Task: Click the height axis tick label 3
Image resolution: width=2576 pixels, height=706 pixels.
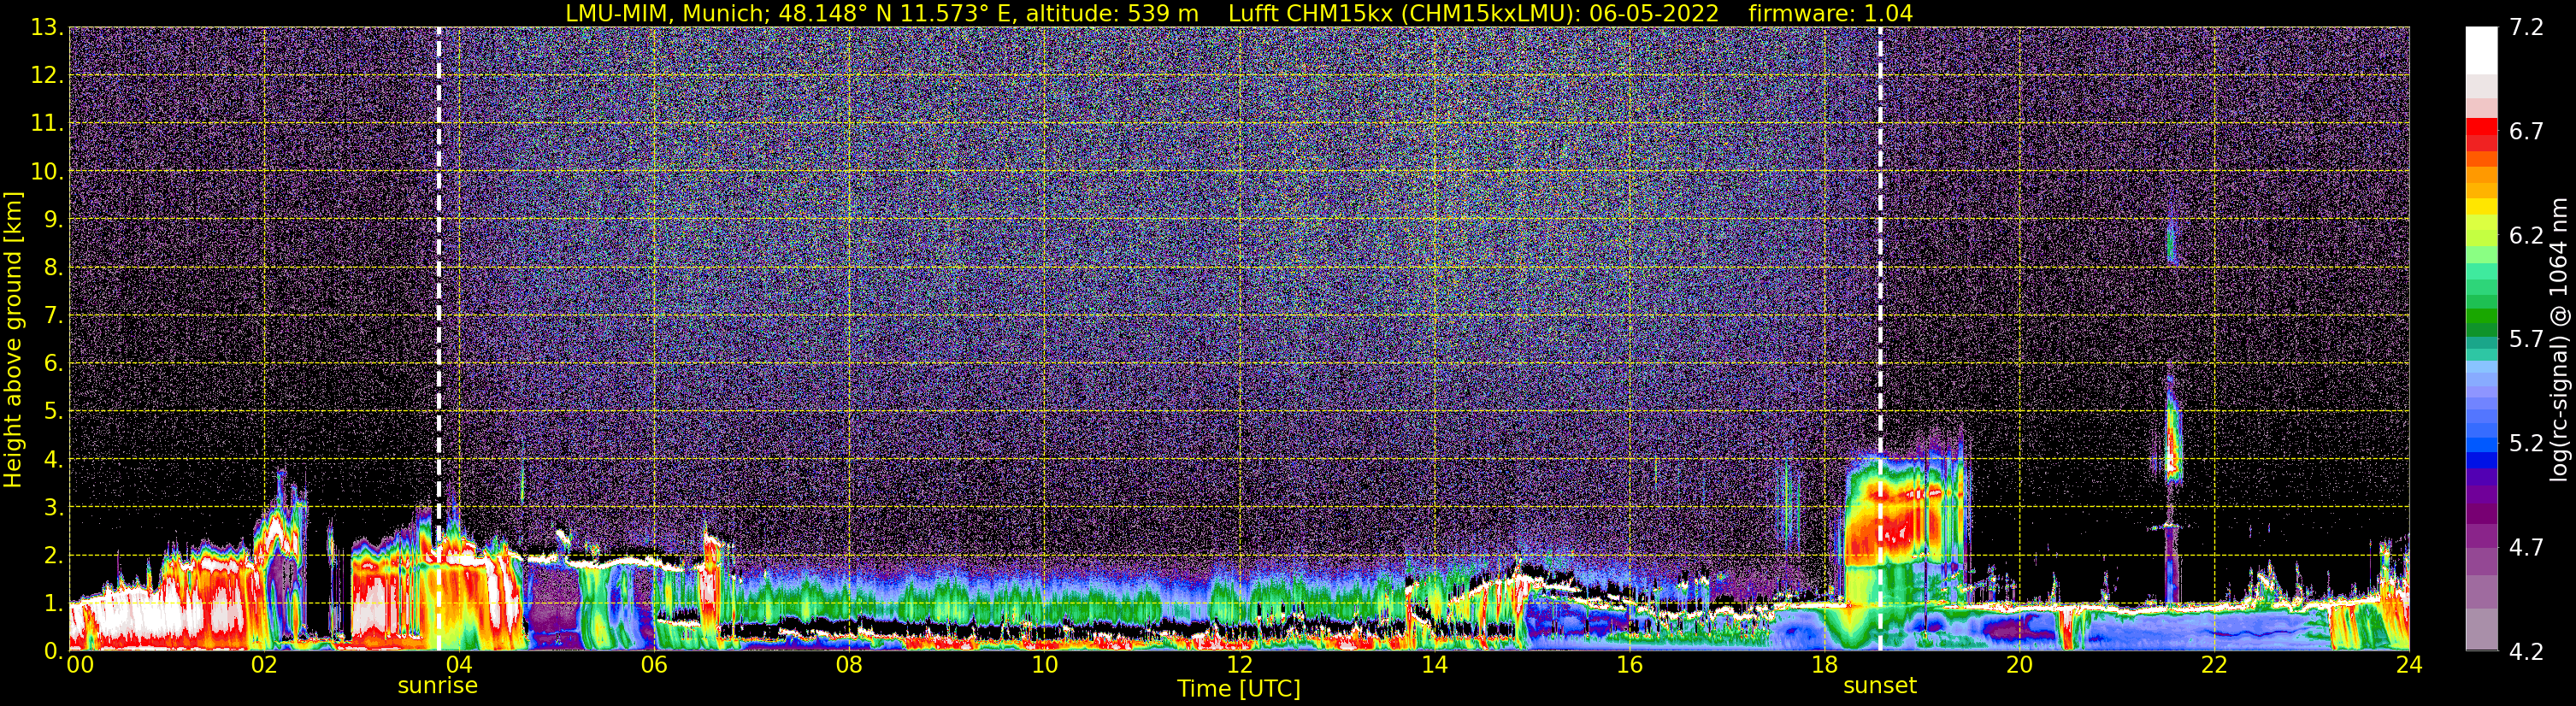Action: [x=53, y=508]
